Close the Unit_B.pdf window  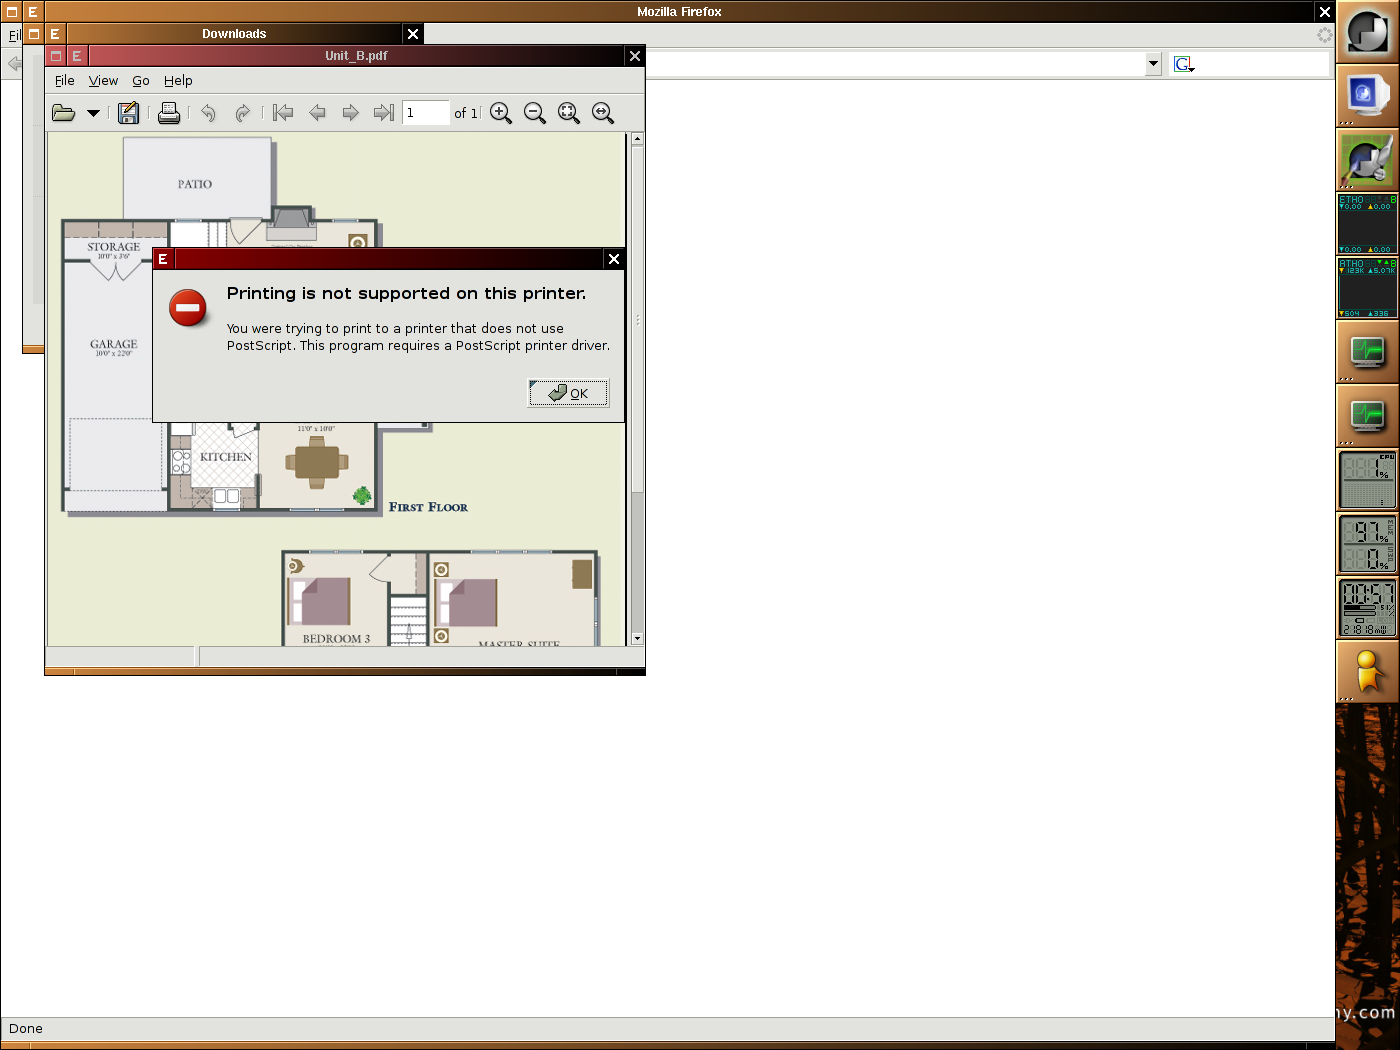pos(635,56)
